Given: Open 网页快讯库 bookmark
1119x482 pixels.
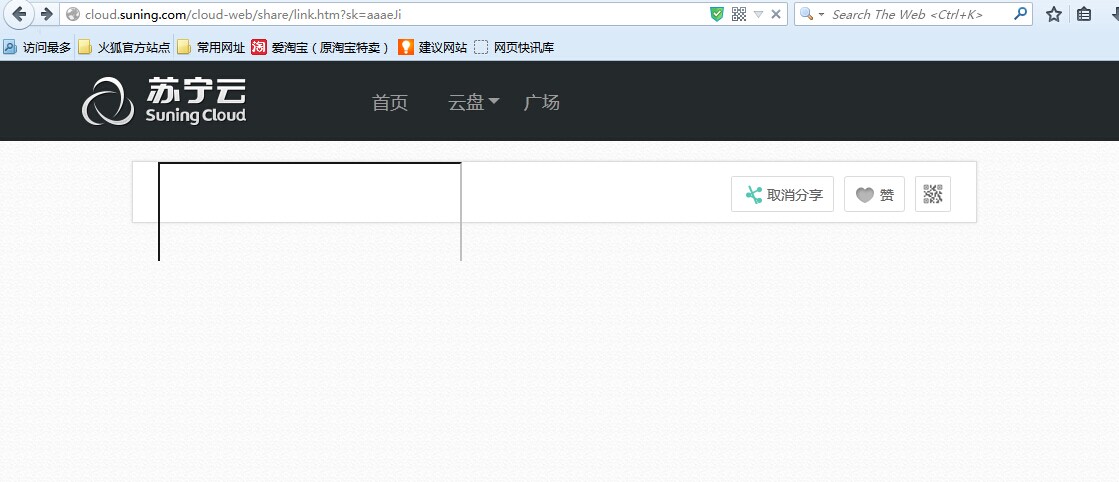Looking at the screenshot, I should [515, 48].
